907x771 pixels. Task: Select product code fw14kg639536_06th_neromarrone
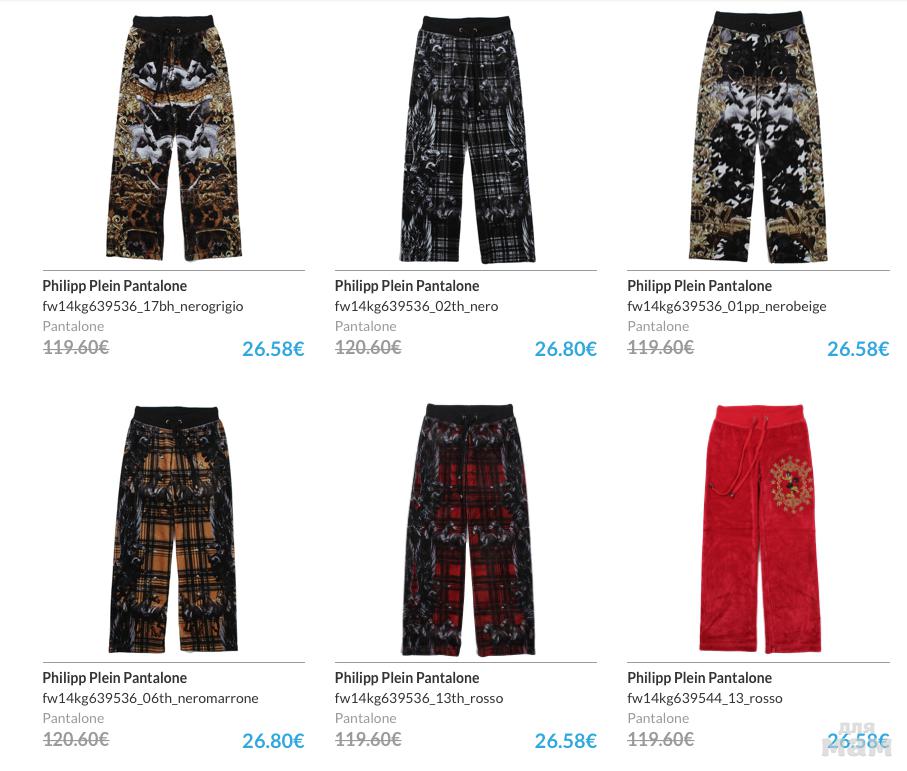150,699
